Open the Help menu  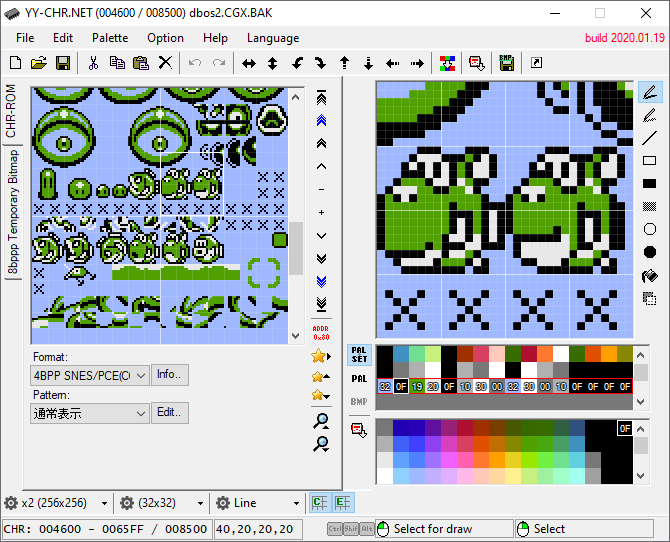click(215, 38)
